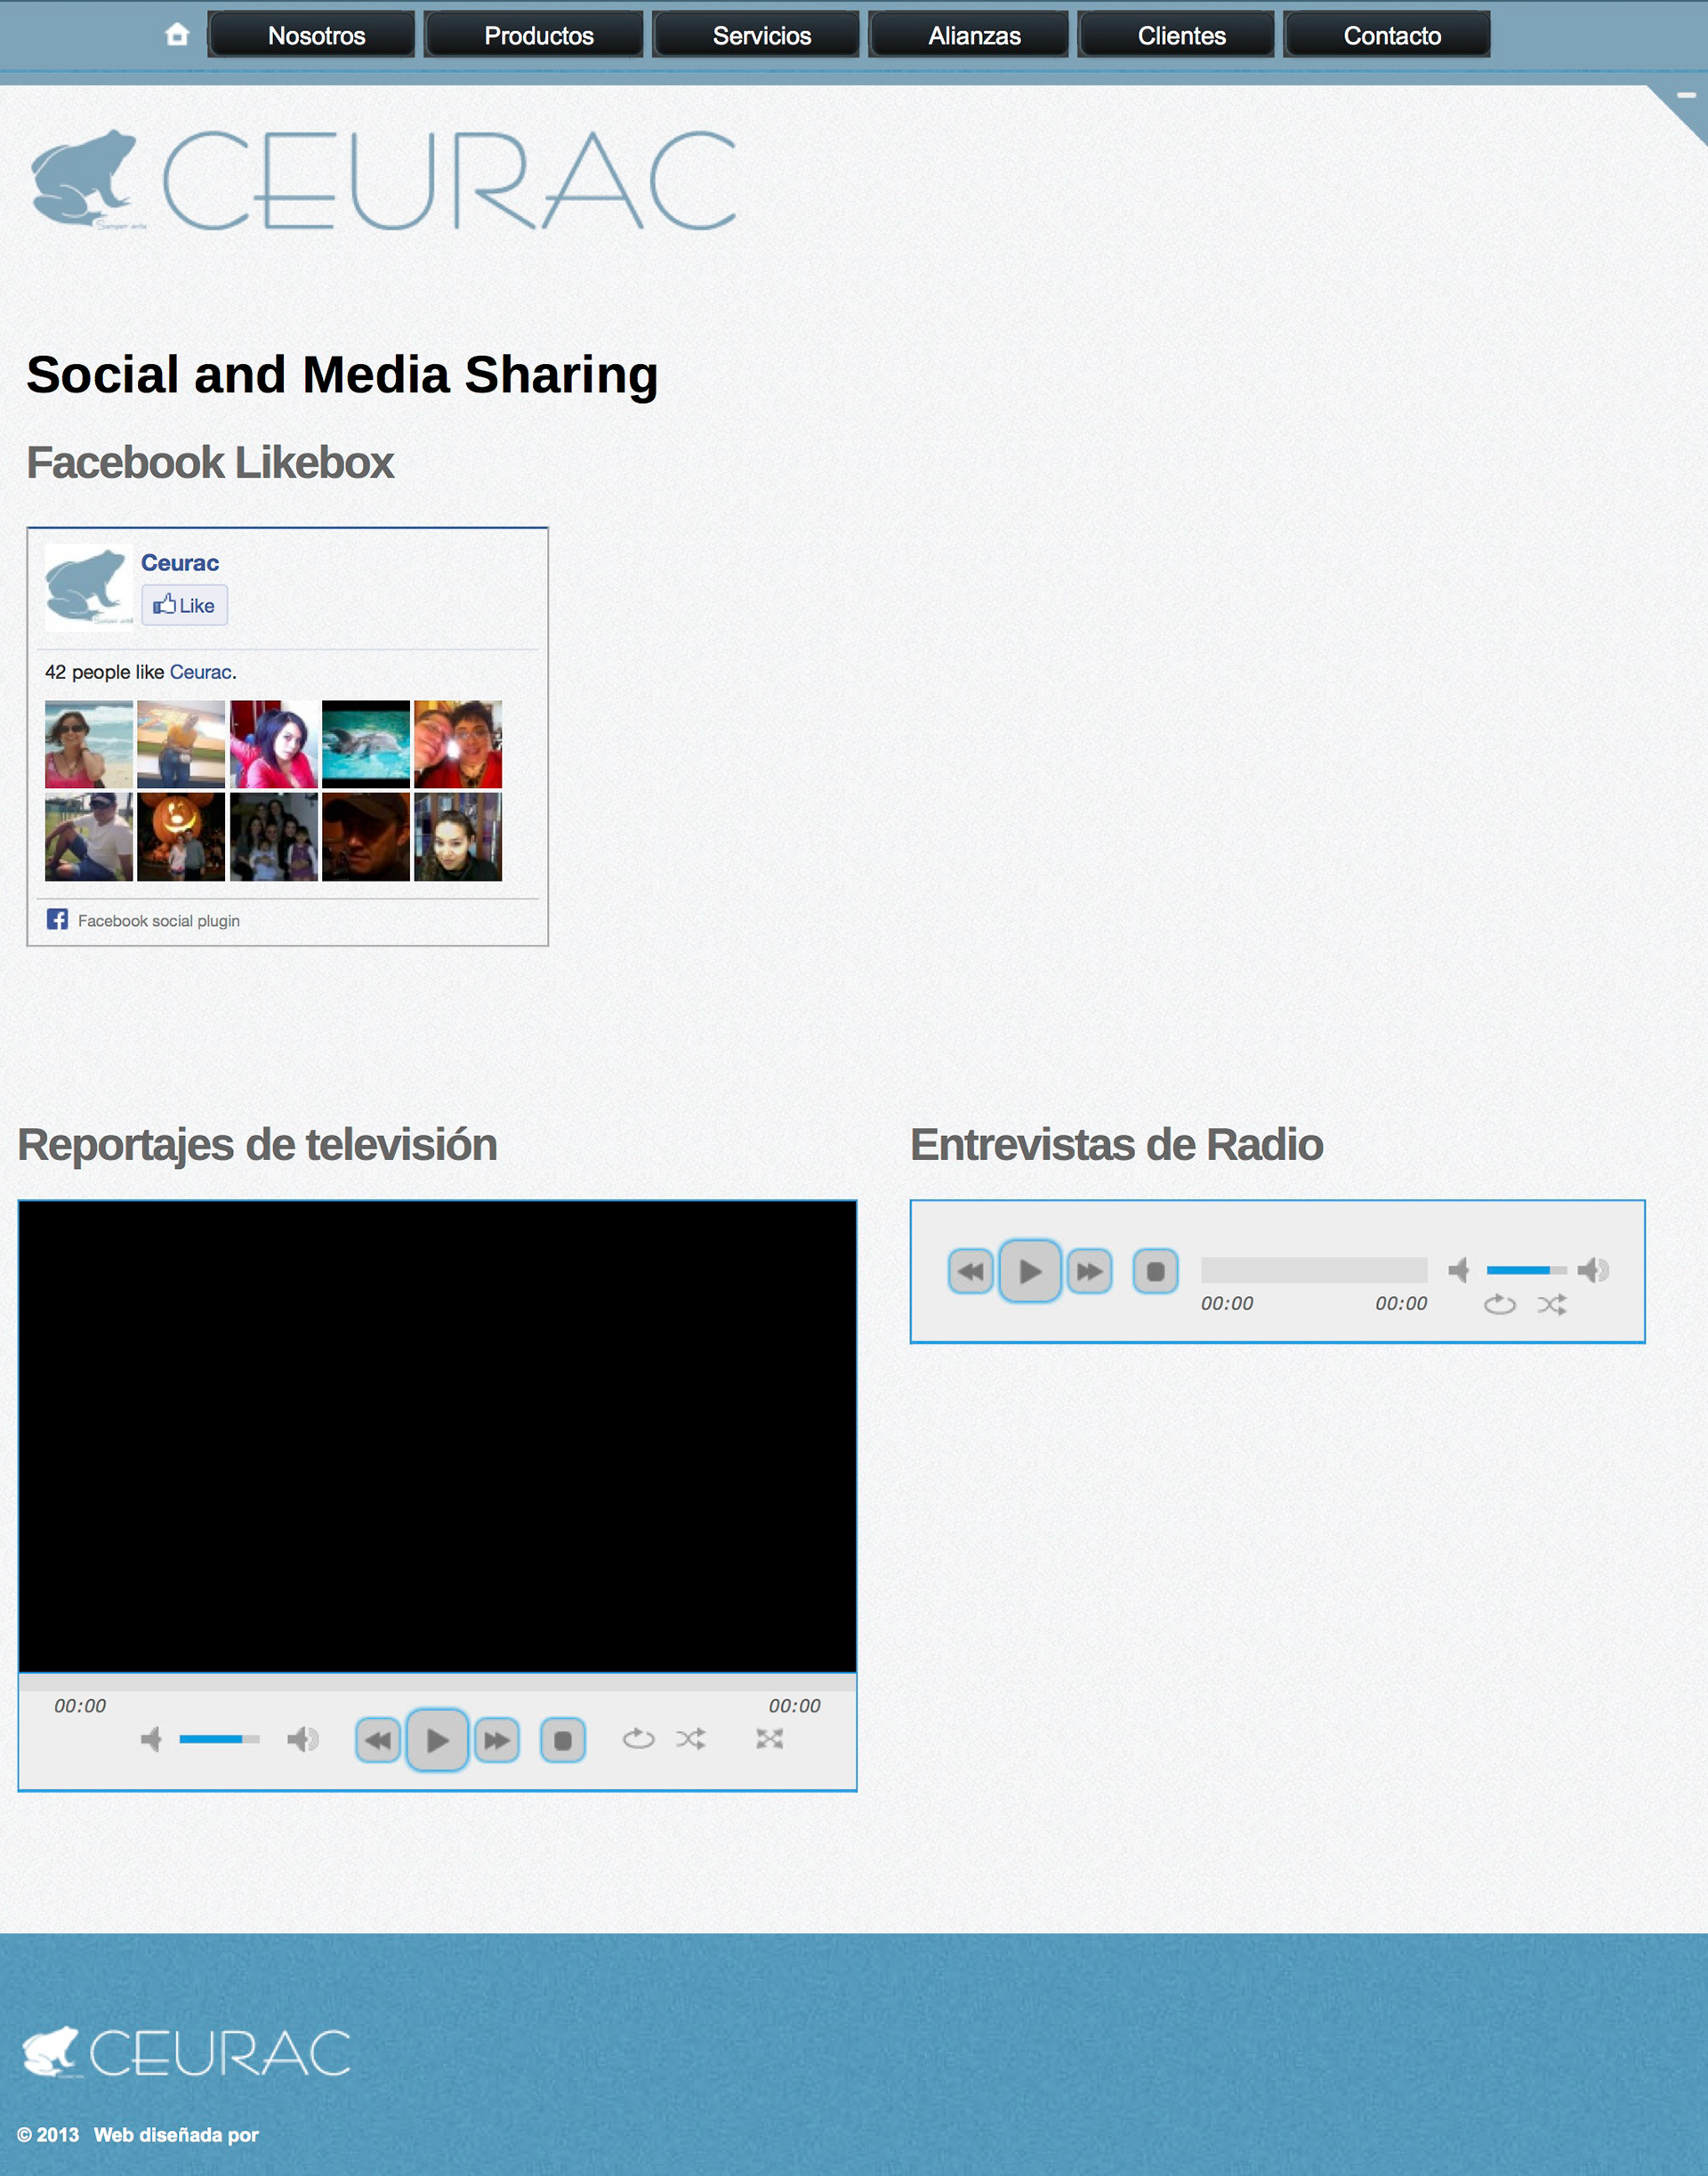Mute the radio player volume
The image size is (1708, 2176).
pyautogui.click(x=1459, y=1271)
